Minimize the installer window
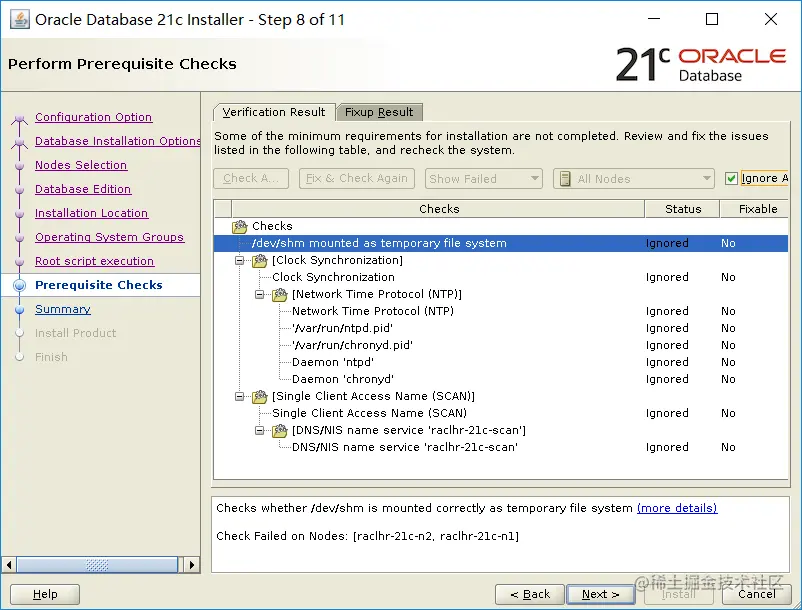The image size is (802, 610). tap(654, 19)
